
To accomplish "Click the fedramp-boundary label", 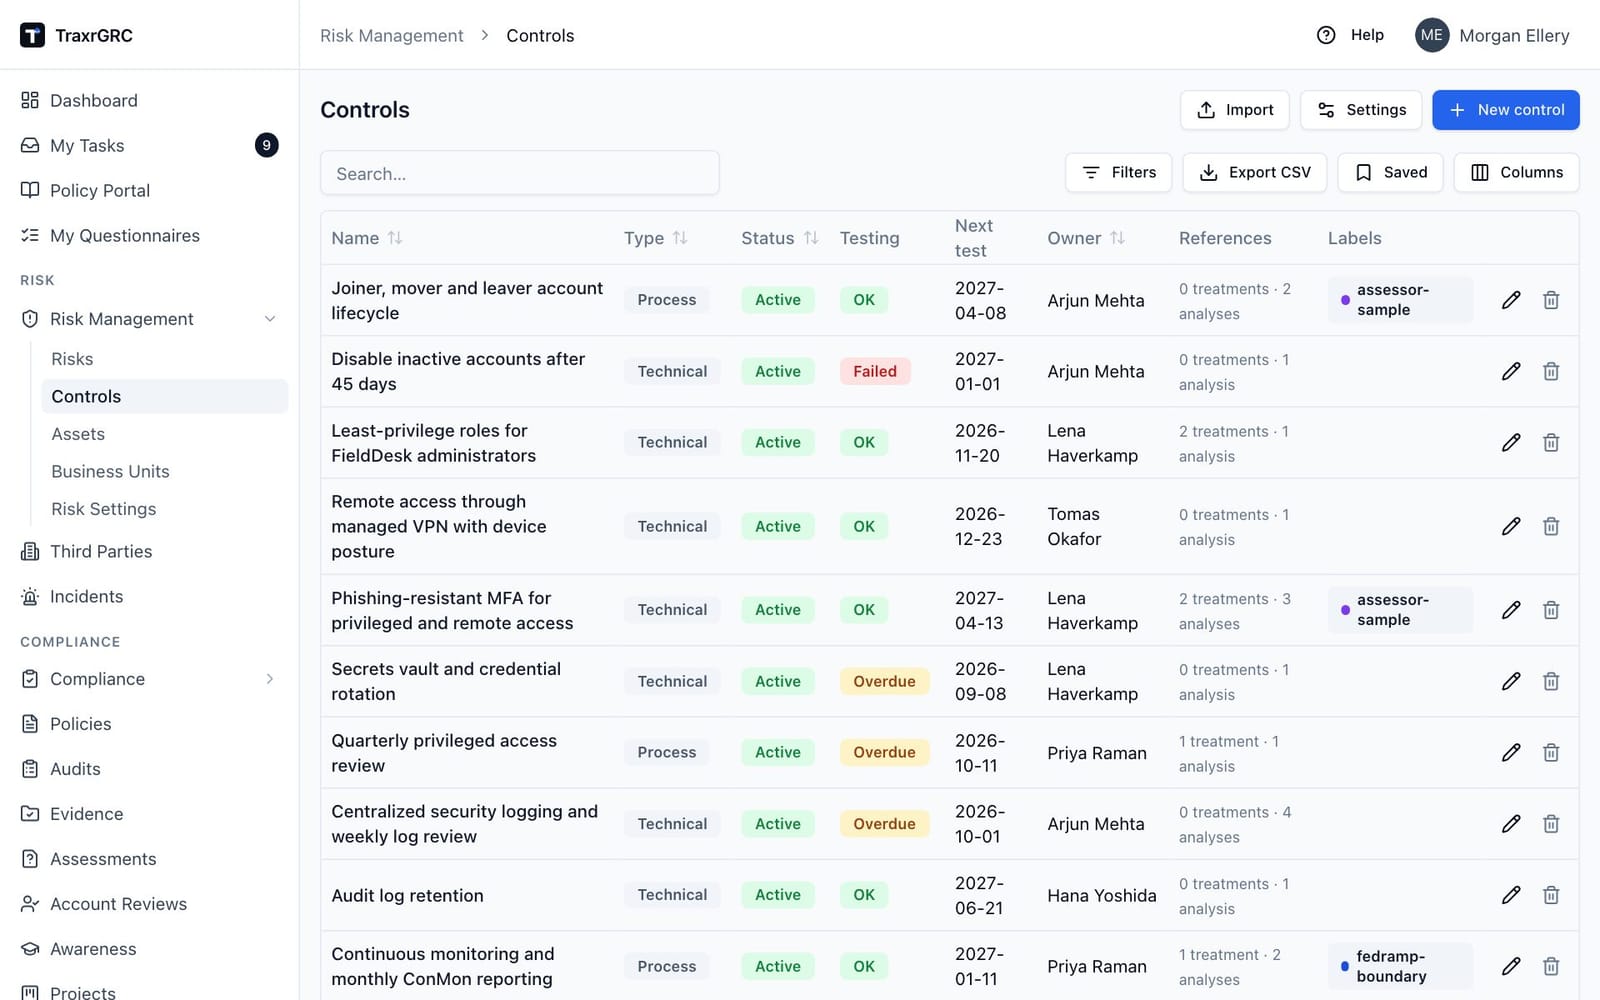I will click(x=1400, y=966).
